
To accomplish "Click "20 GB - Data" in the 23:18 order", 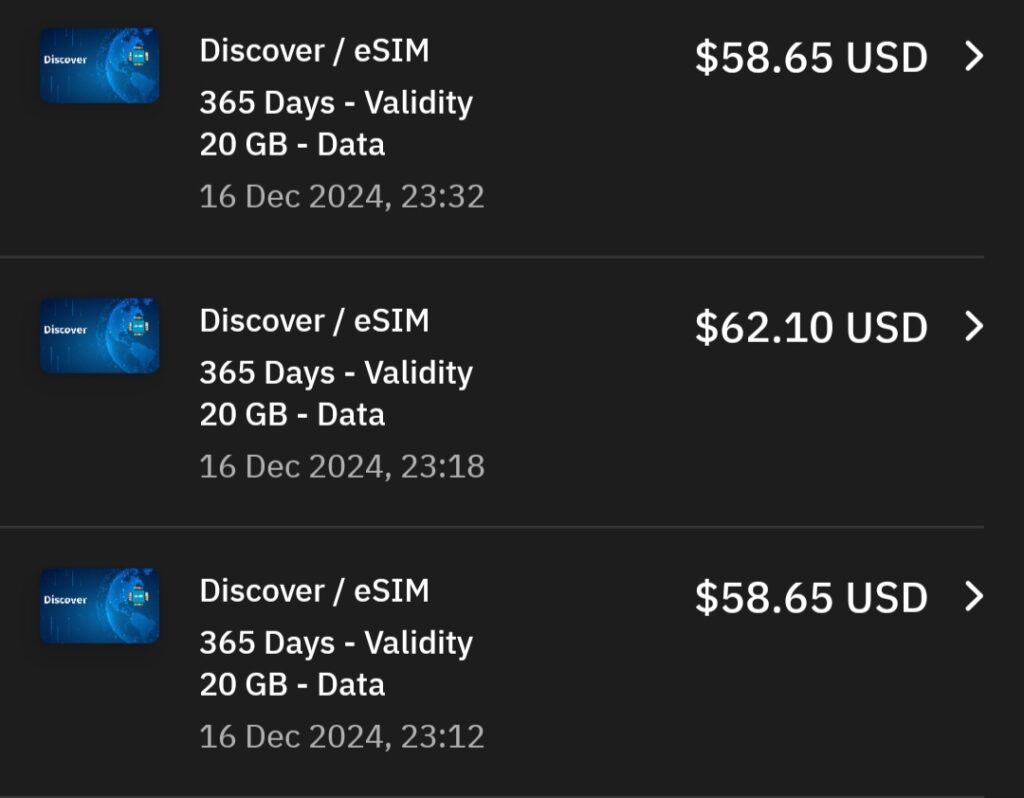I will [x=292, y=415].
